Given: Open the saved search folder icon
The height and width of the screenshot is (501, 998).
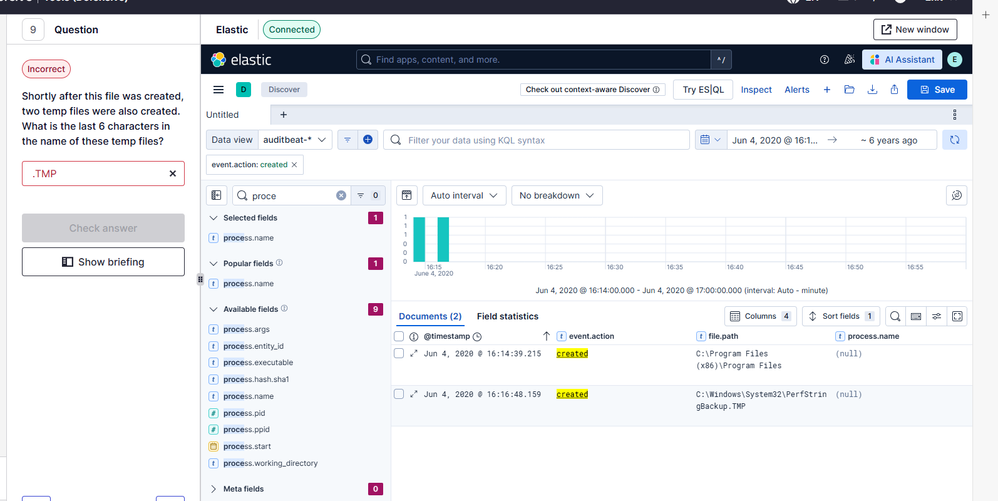Looking at the screenshot, I should point(849,90).
